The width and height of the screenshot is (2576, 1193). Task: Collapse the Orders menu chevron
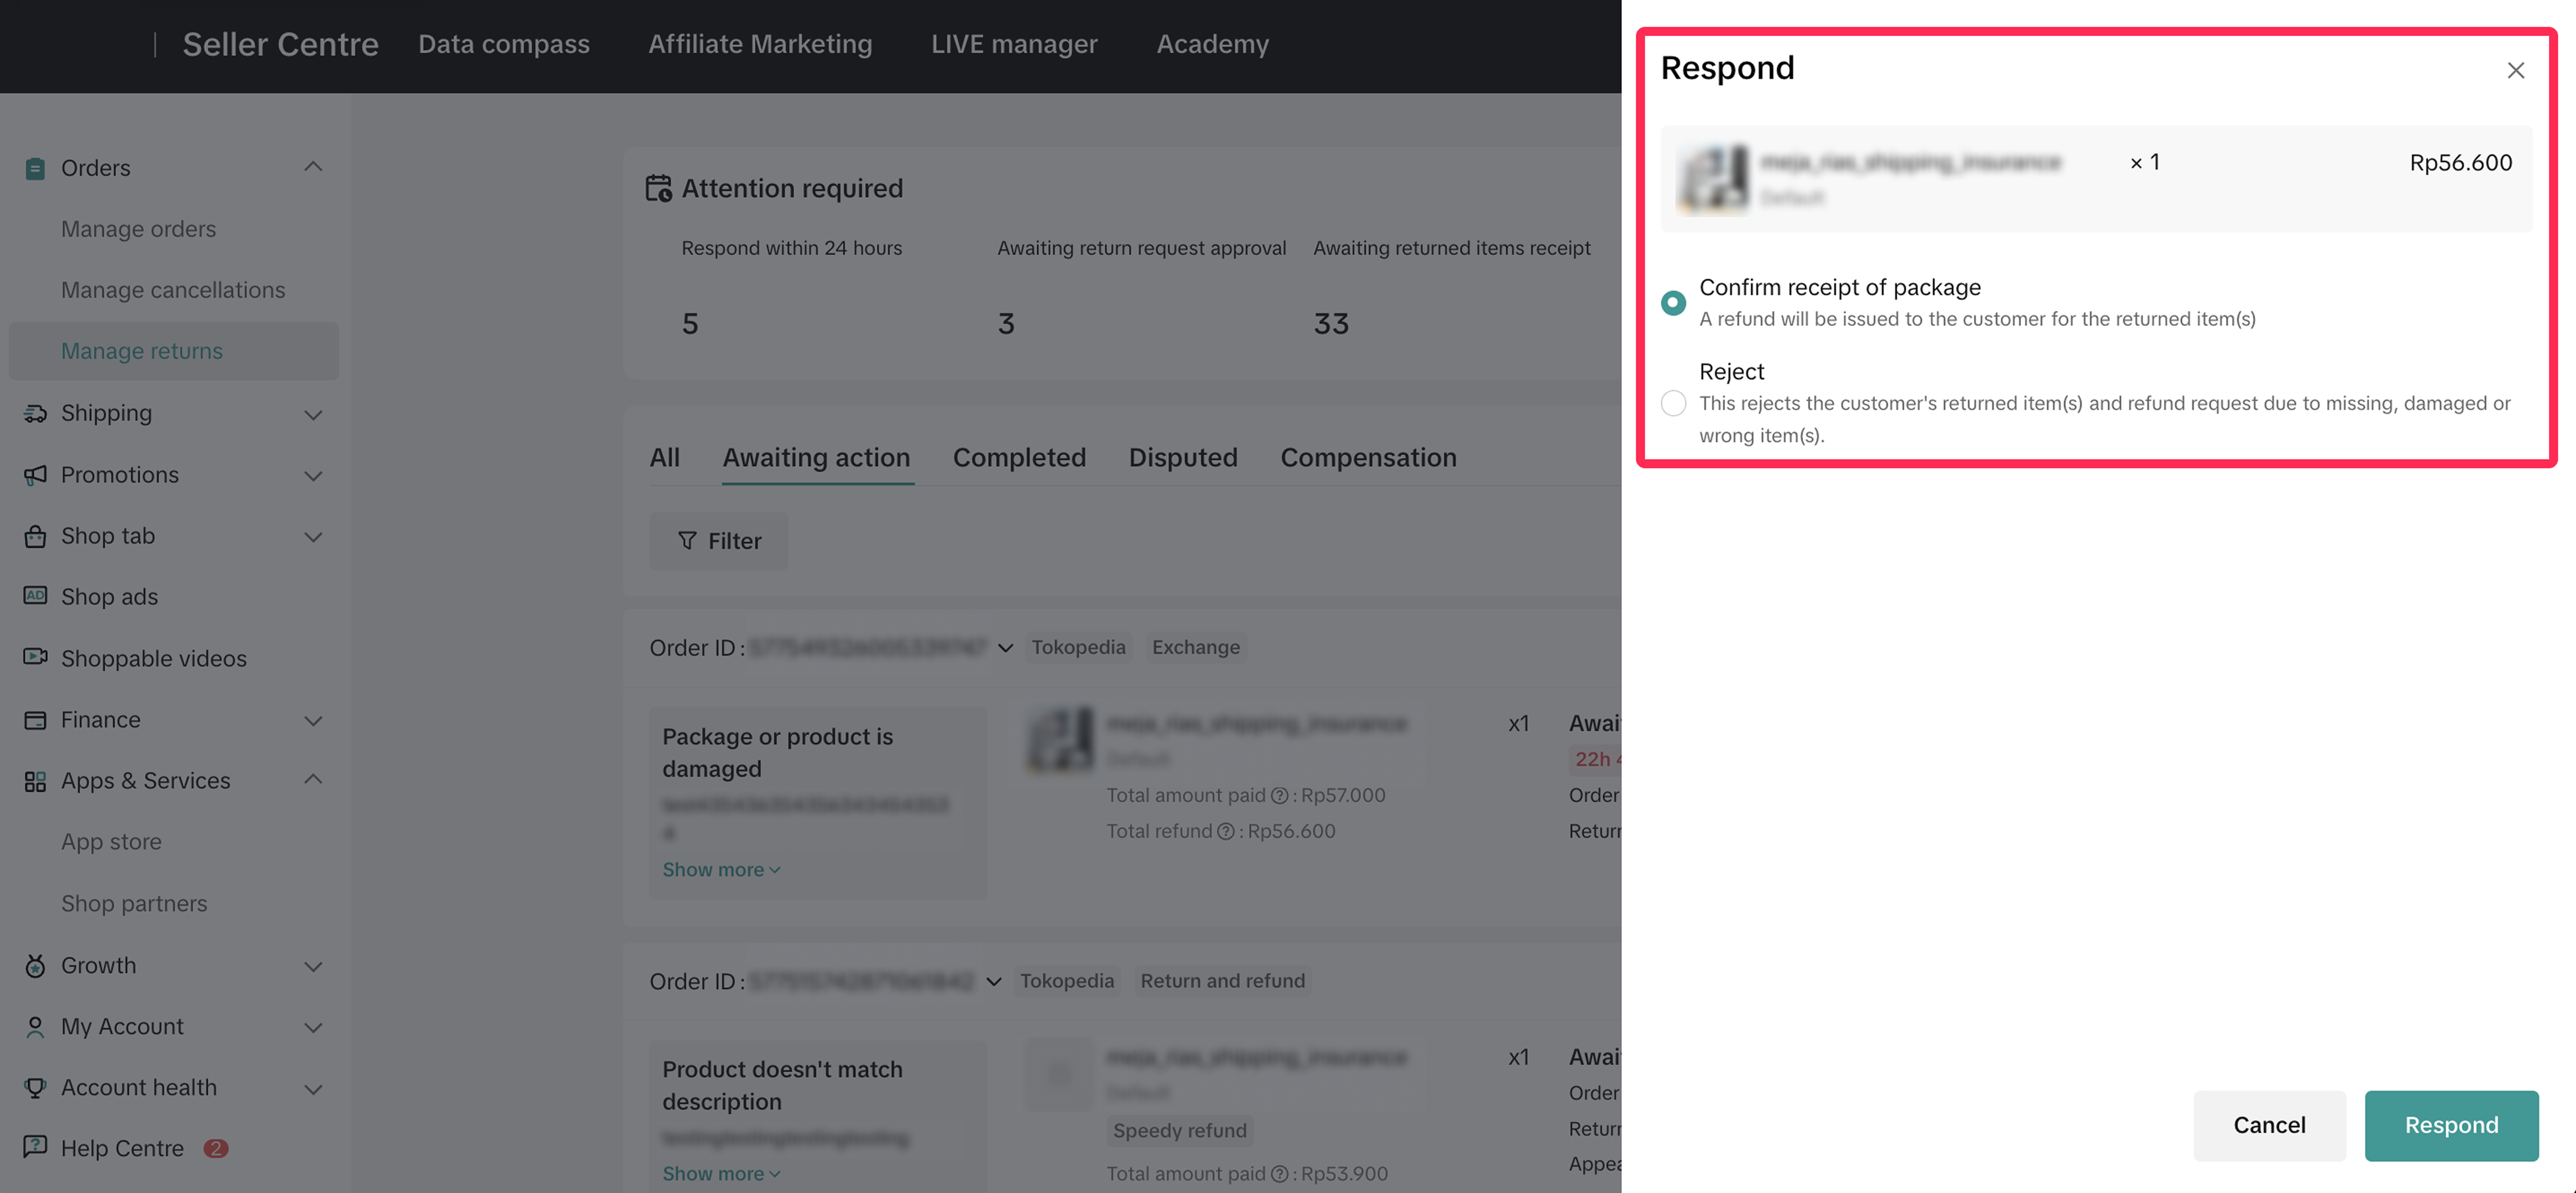point(313,167)
